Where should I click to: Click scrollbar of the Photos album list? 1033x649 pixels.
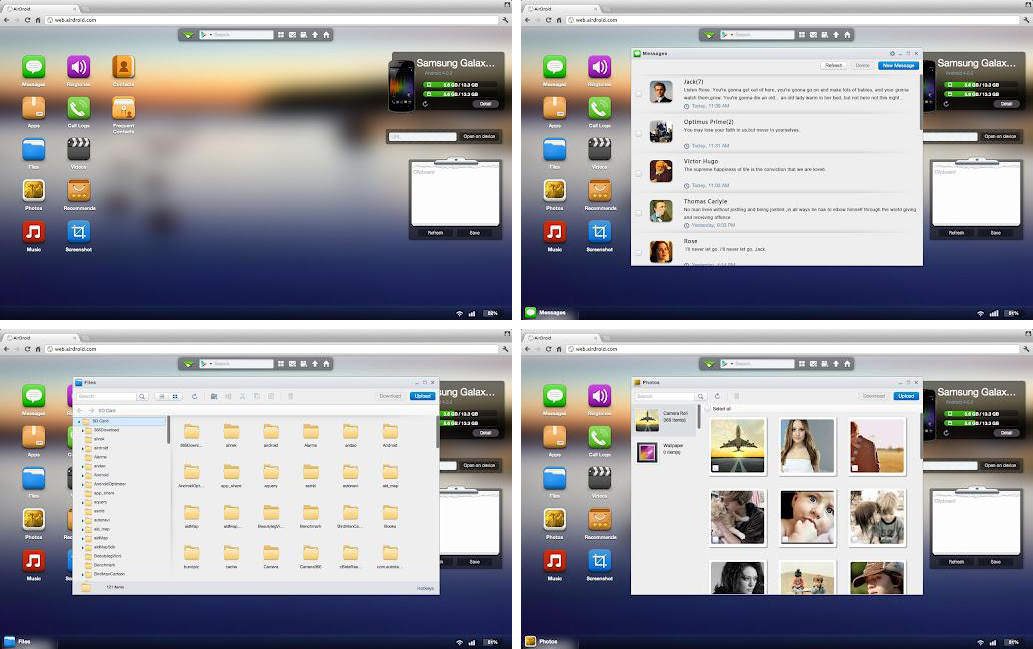[698, 418]
